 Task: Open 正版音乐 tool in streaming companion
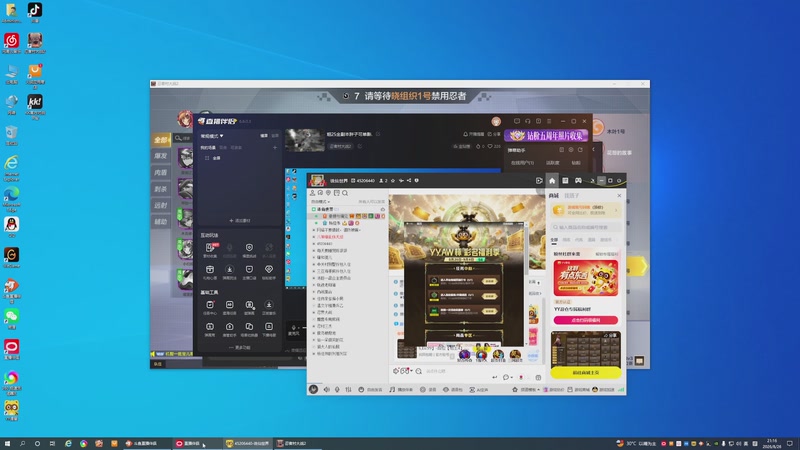click(269, 307)
